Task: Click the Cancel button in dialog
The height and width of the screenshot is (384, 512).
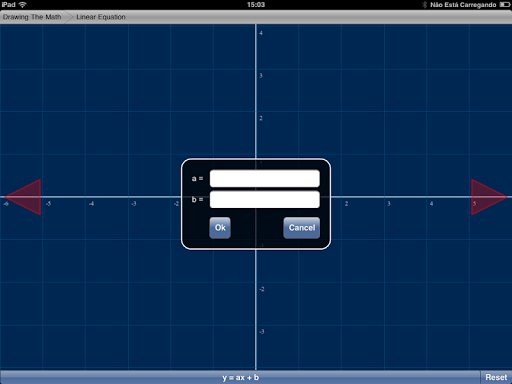Action: coord(302,228)
